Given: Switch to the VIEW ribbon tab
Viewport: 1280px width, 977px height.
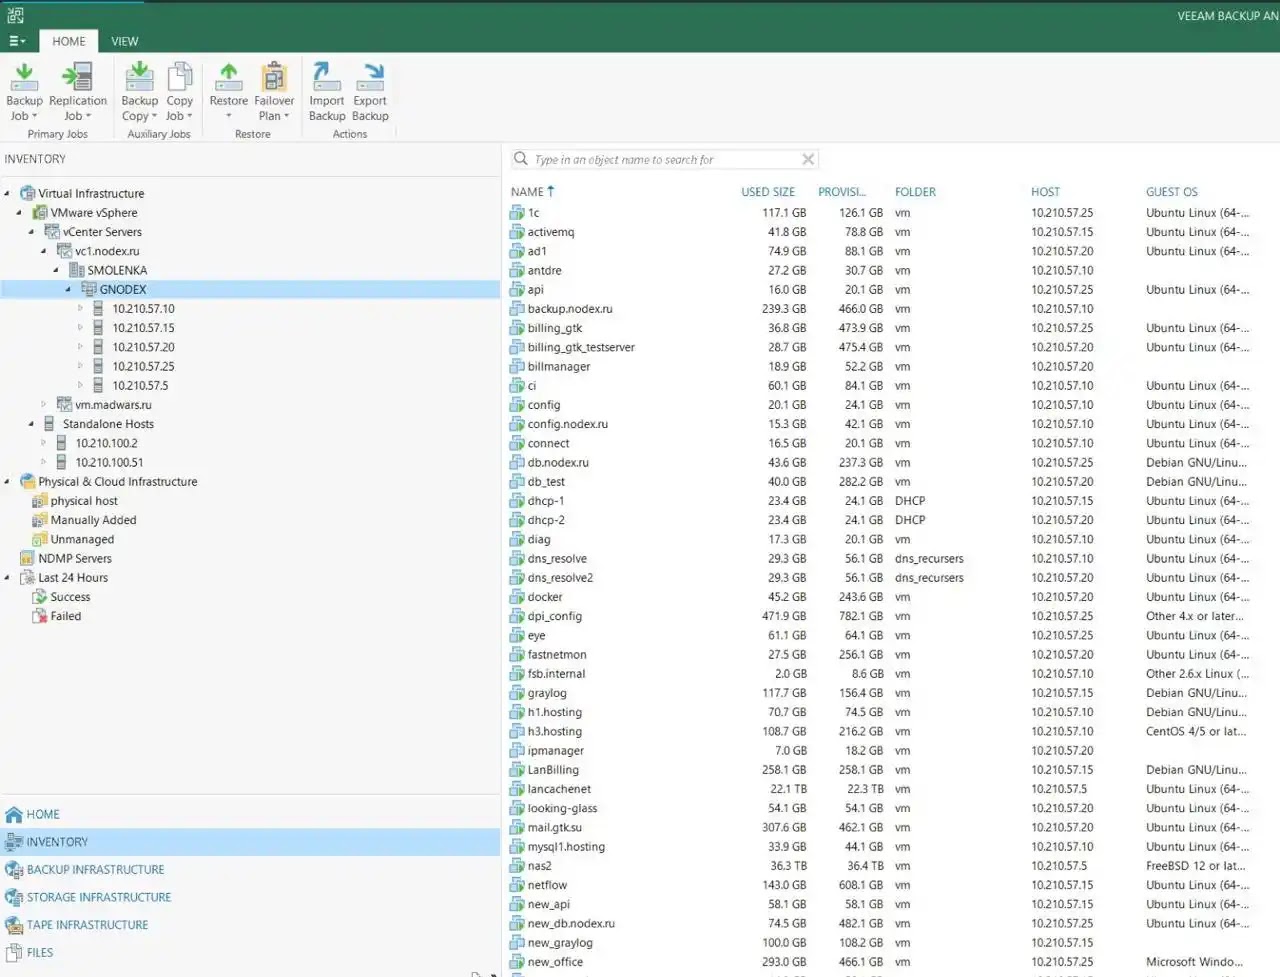Looking at the screenshot, I should (125, 41).
